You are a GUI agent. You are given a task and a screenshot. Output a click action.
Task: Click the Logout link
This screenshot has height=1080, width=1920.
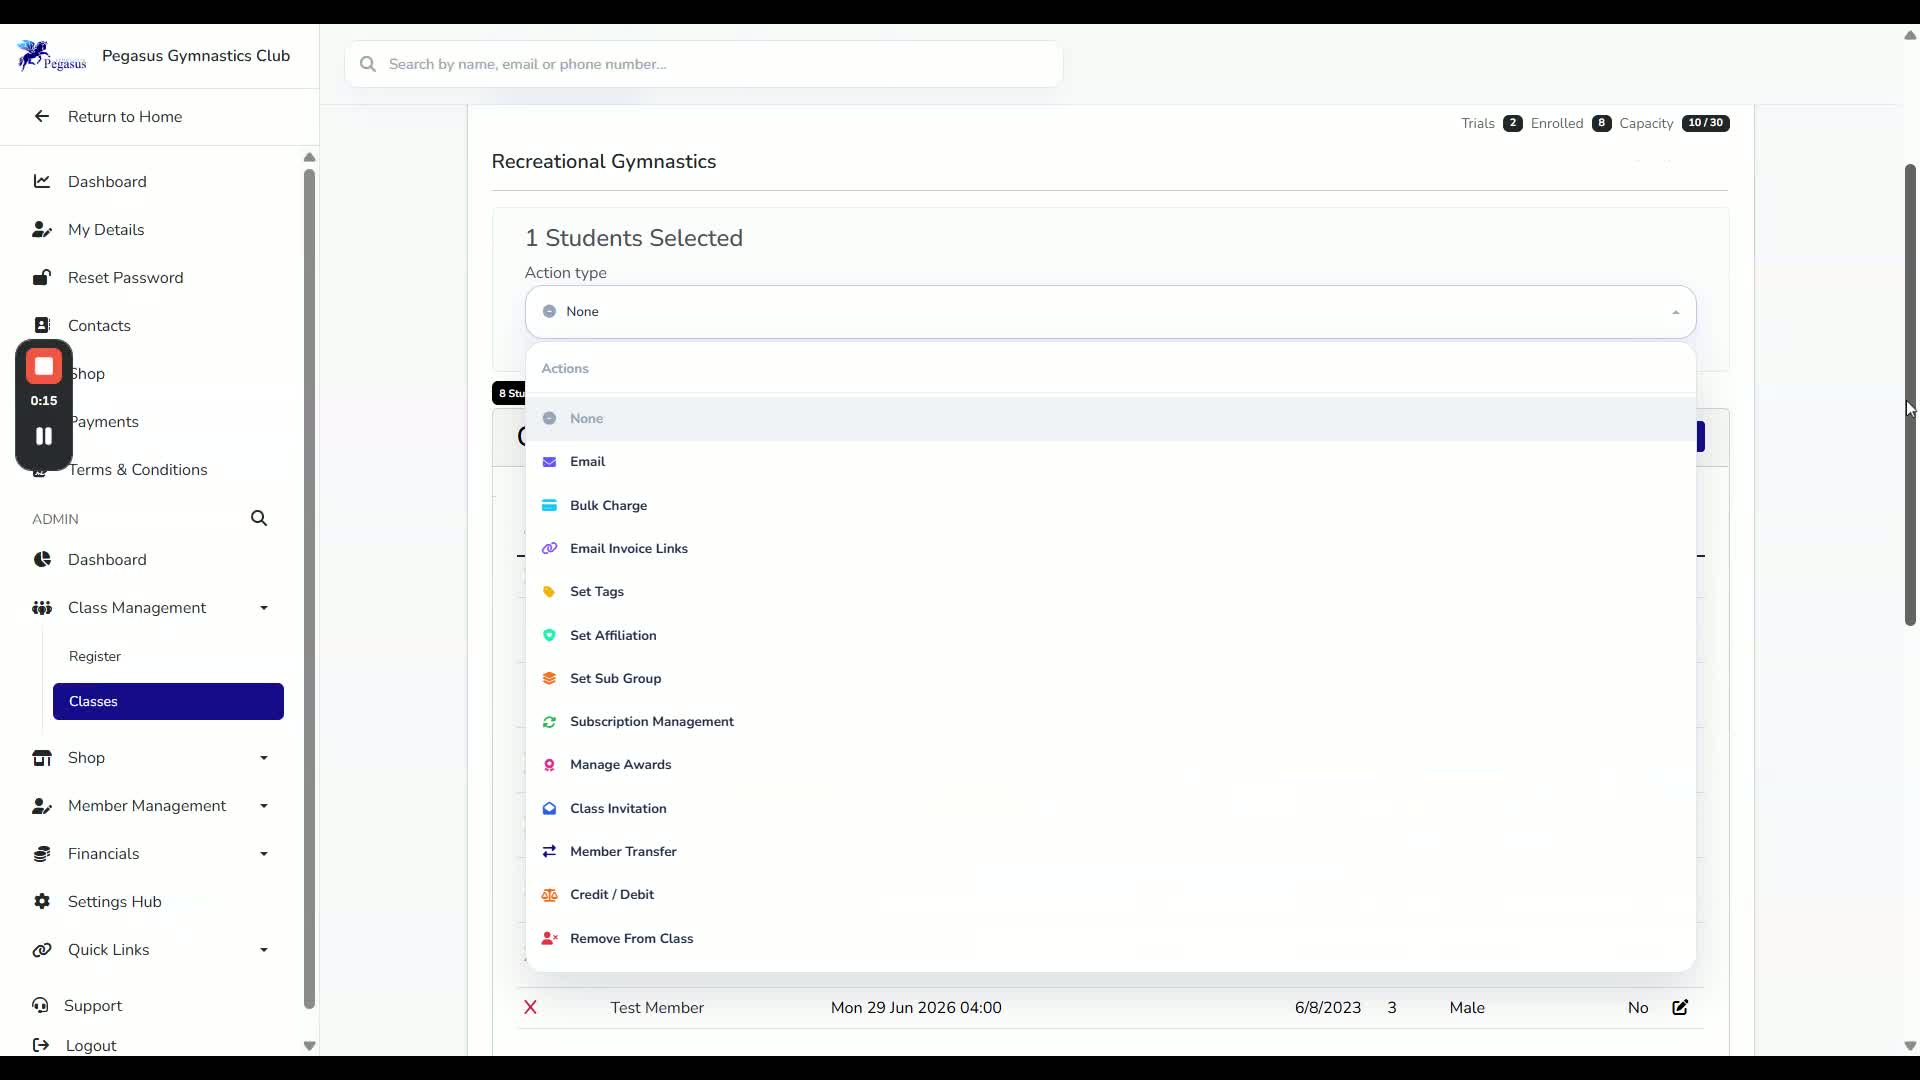click(91, 1045)
